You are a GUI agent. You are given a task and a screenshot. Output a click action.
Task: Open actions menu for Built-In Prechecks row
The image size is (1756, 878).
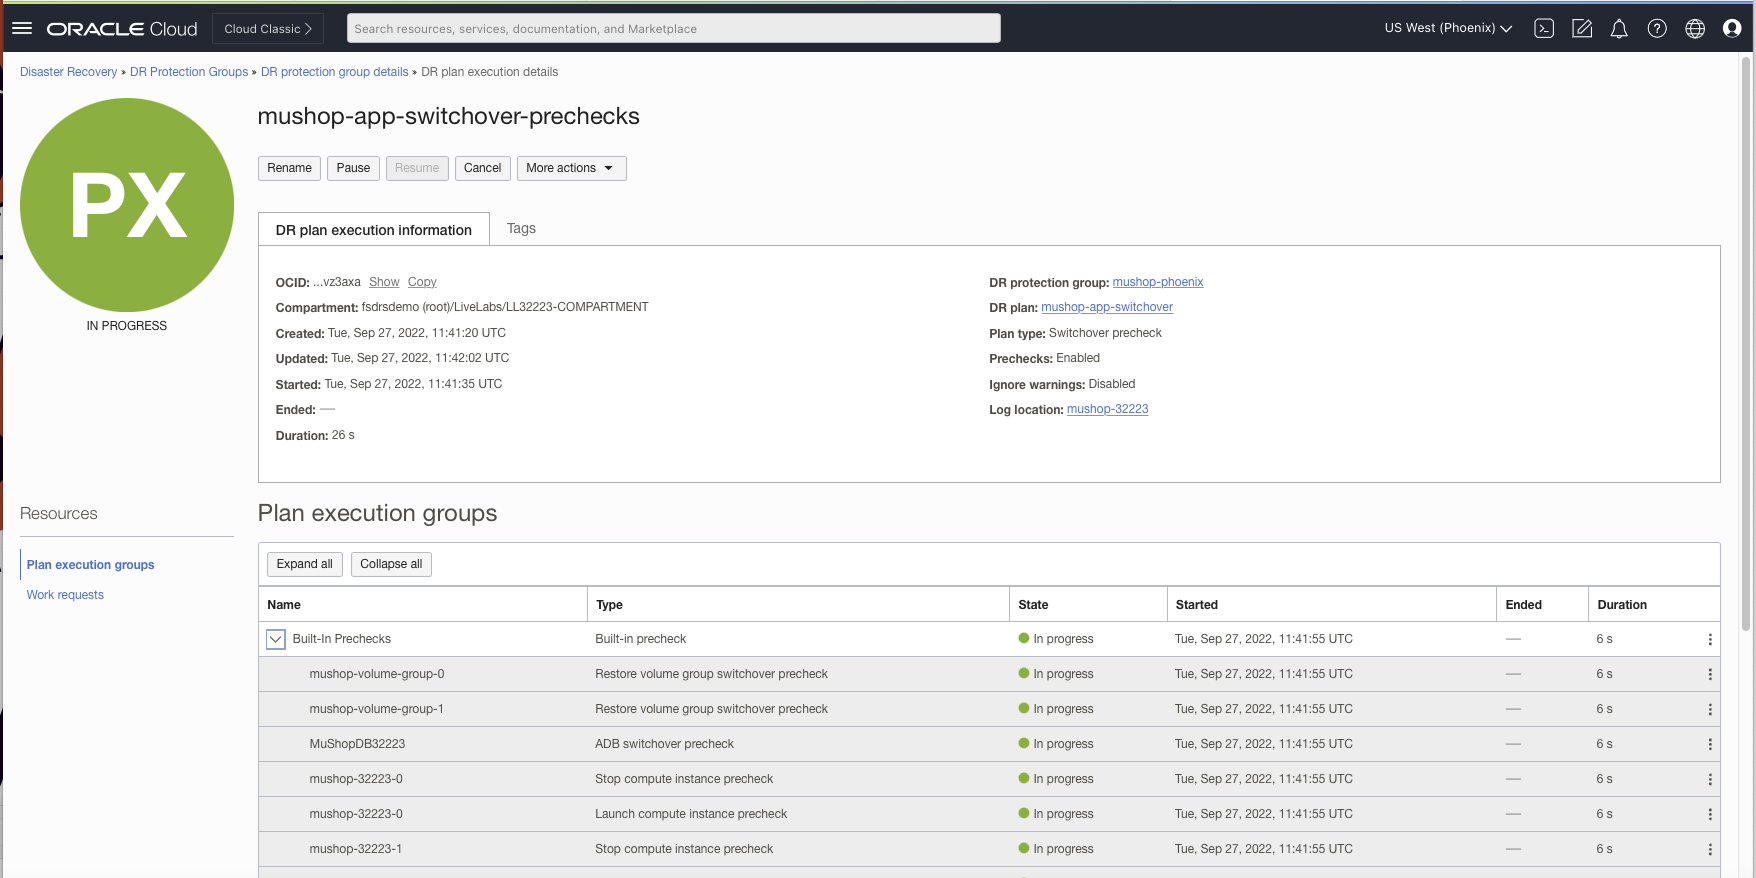[1709, 639]
